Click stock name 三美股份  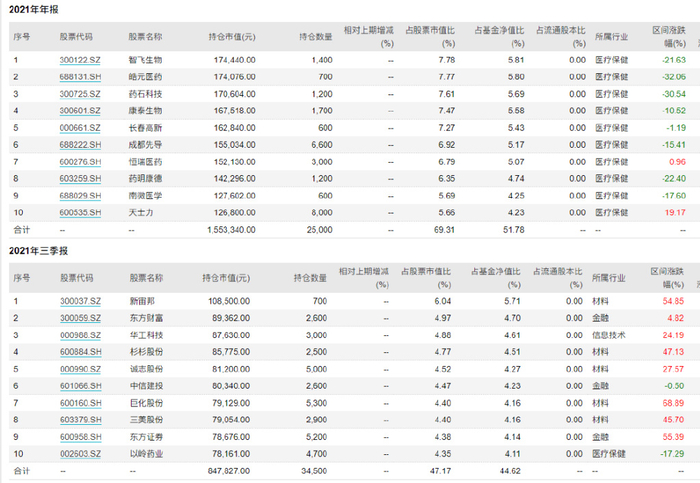click(146, 420)
